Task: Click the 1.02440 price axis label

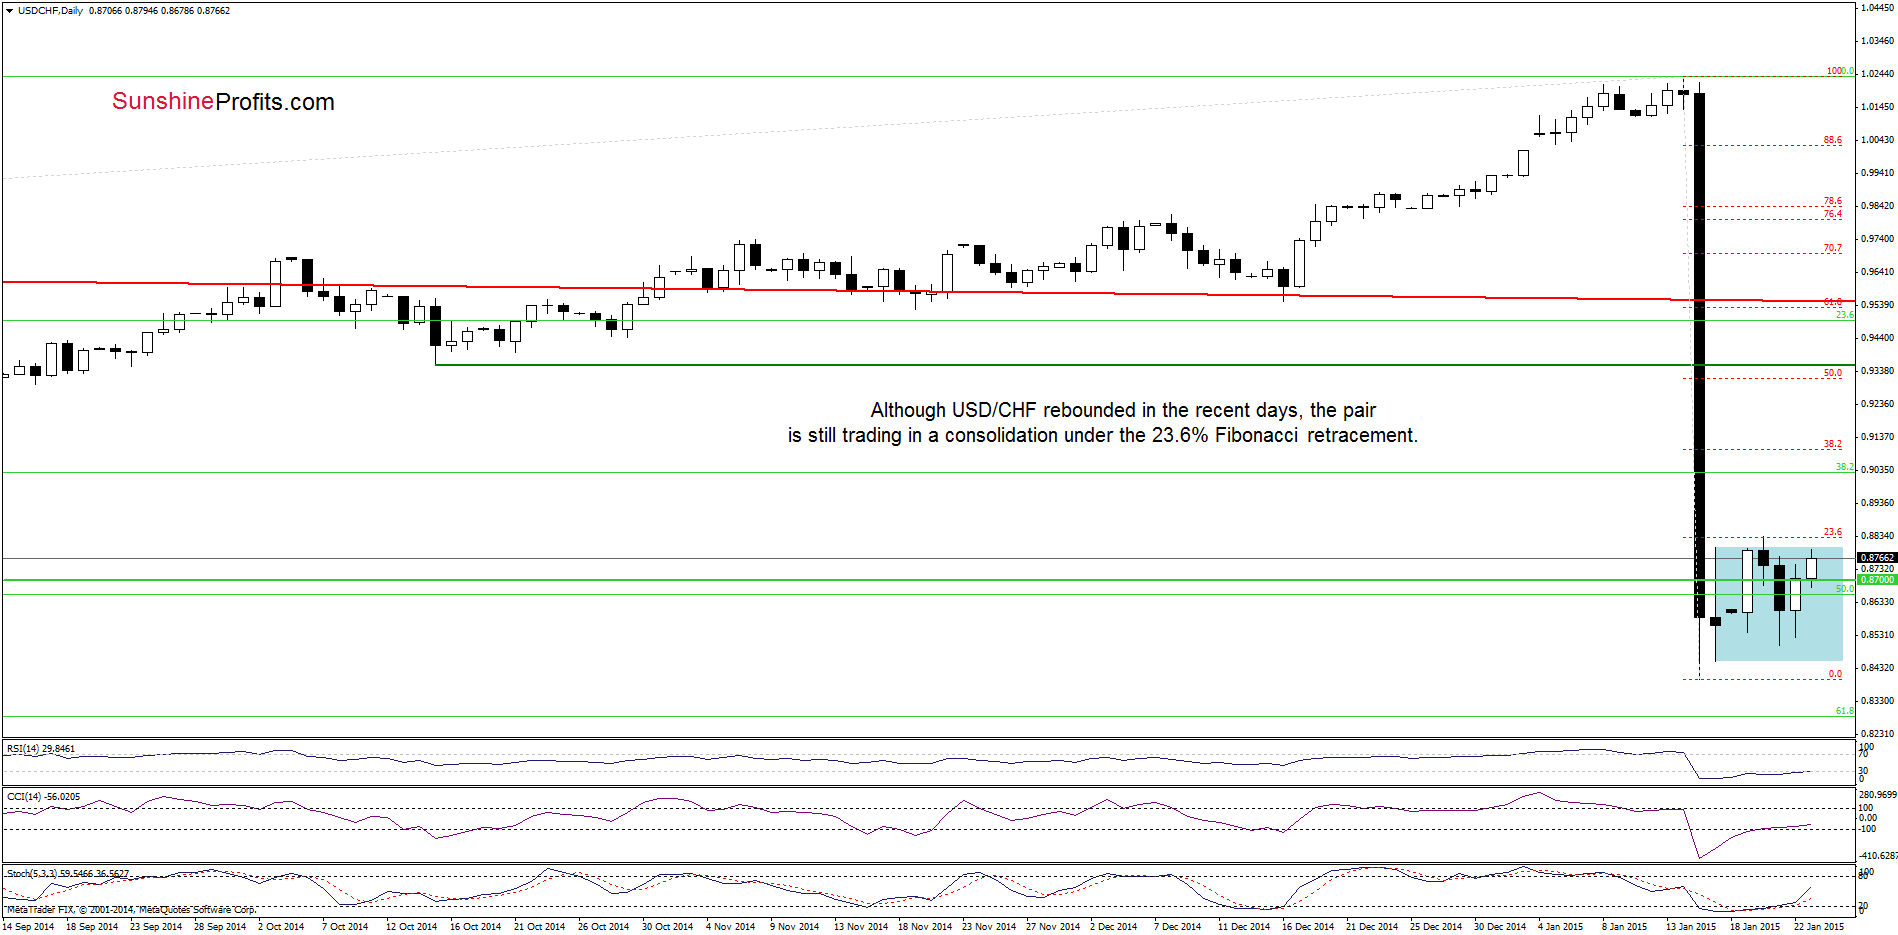Action: (x=1877, y=73)
